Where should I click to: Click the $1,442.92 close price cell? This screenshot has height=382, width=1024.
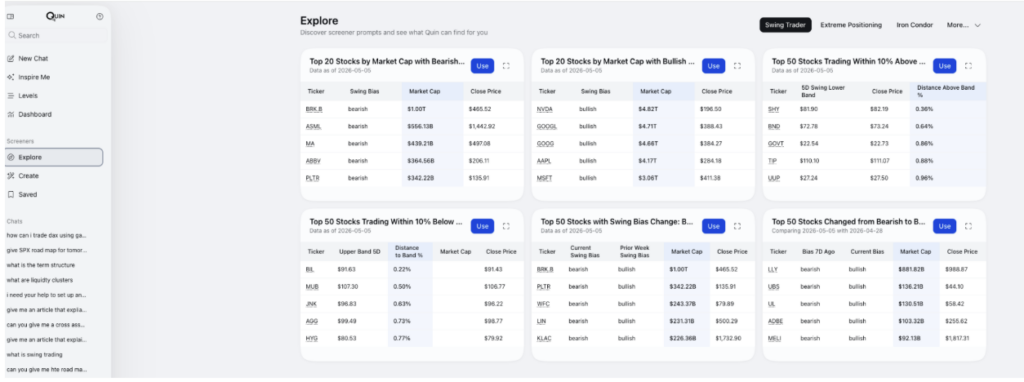482,126
